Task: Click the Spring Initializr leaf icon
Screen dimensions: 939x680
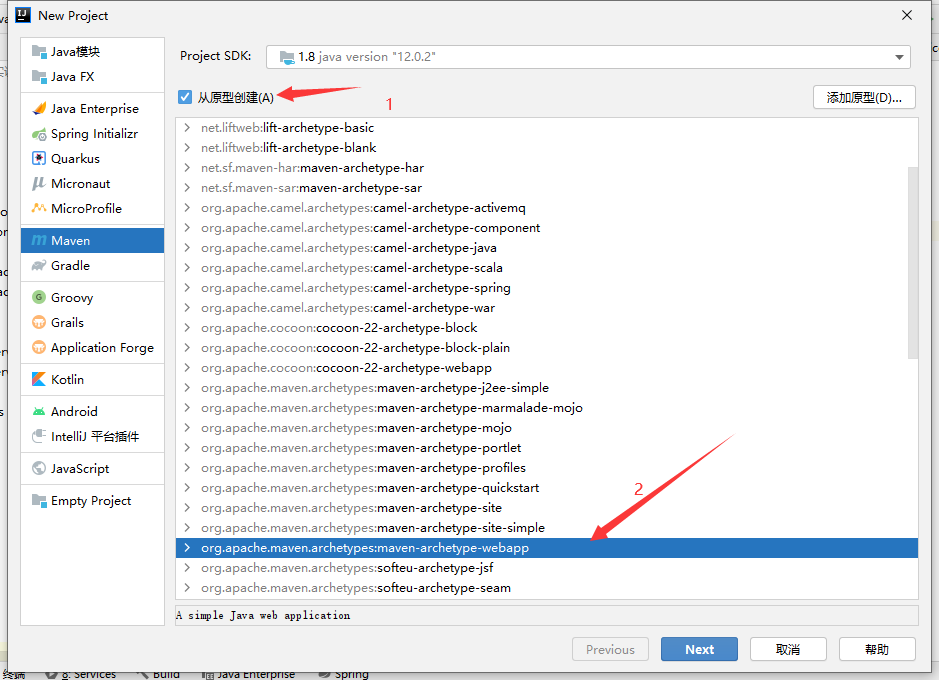Action: tap(39, 133)
